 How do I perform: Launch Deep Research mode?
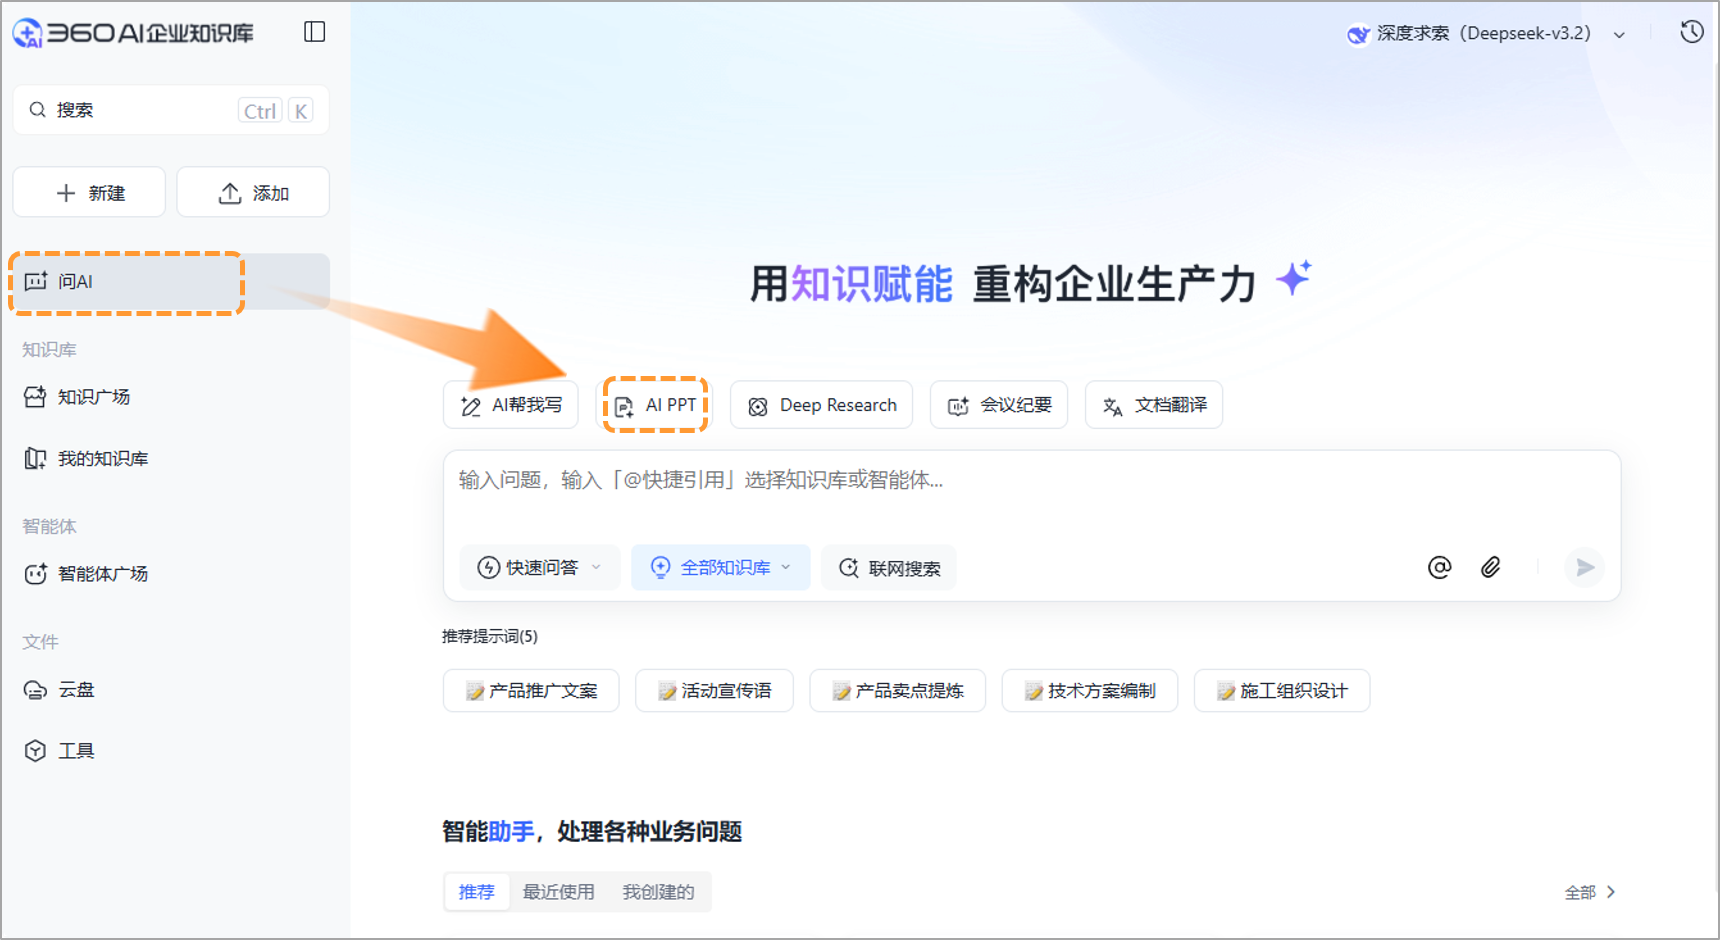(x=821, y=404)
